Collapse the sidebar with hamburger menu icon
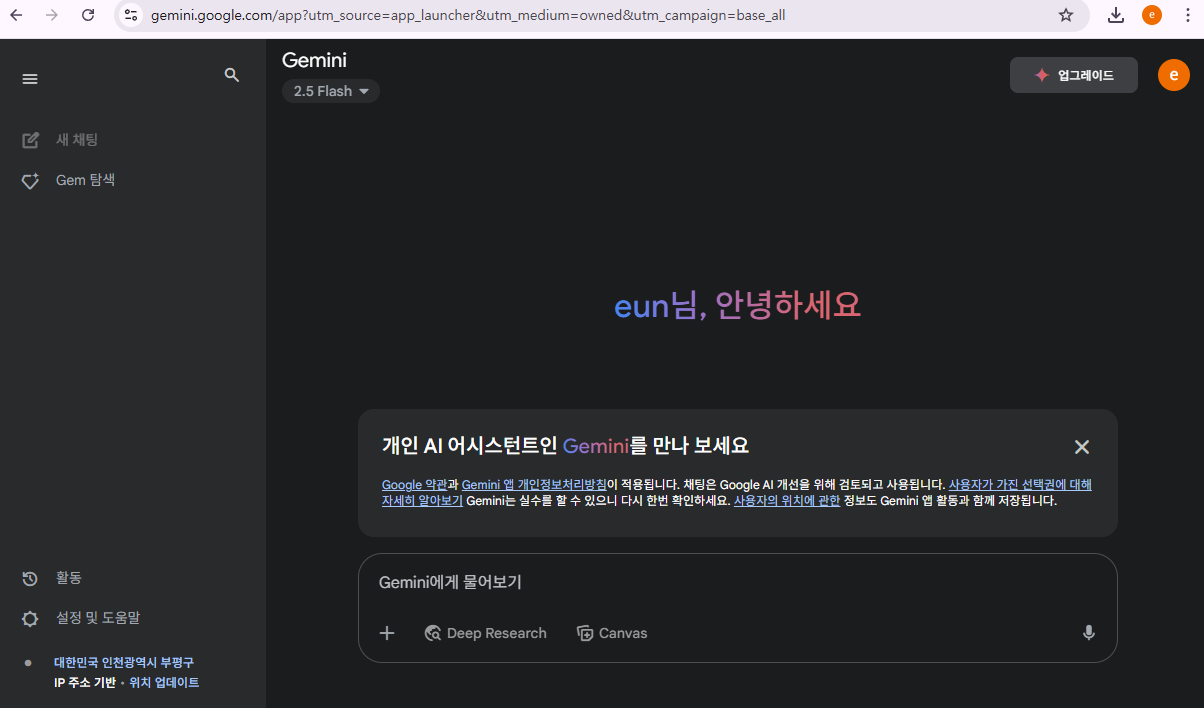Image resolution: width=1204 pixels, height=708 pixels. (x=30, y=79)
